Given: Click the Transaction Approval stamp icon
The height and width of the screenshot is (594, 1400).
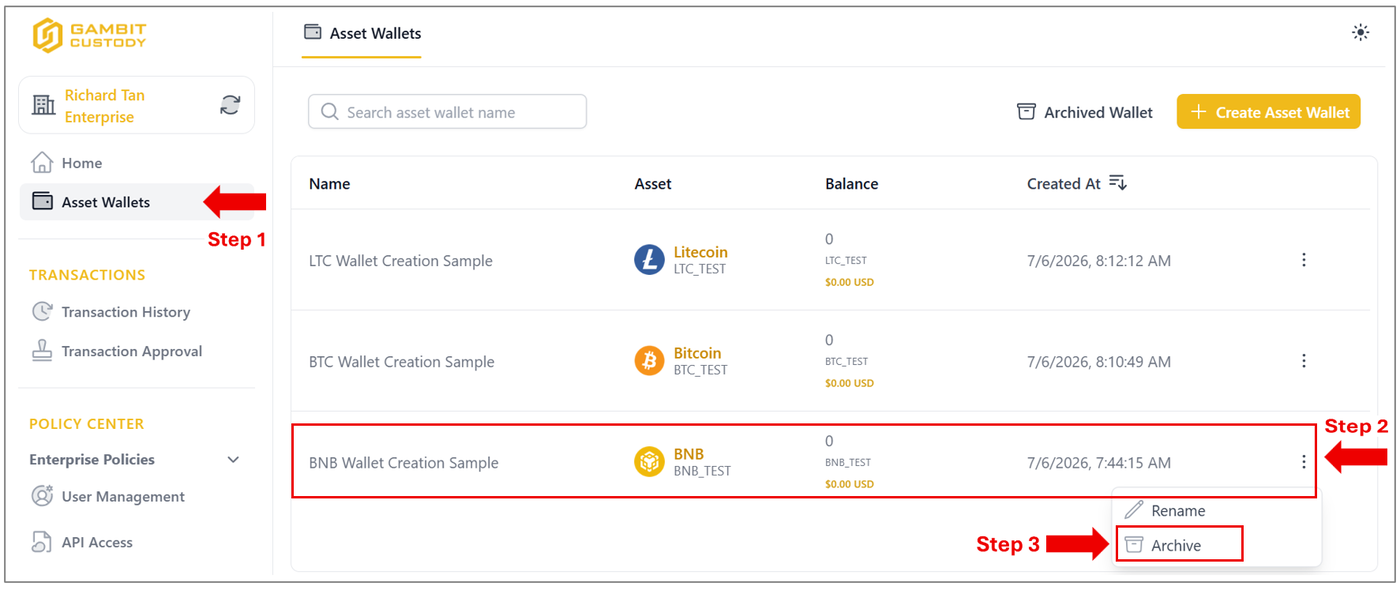Looking at the screenshot, I should 42,350.
